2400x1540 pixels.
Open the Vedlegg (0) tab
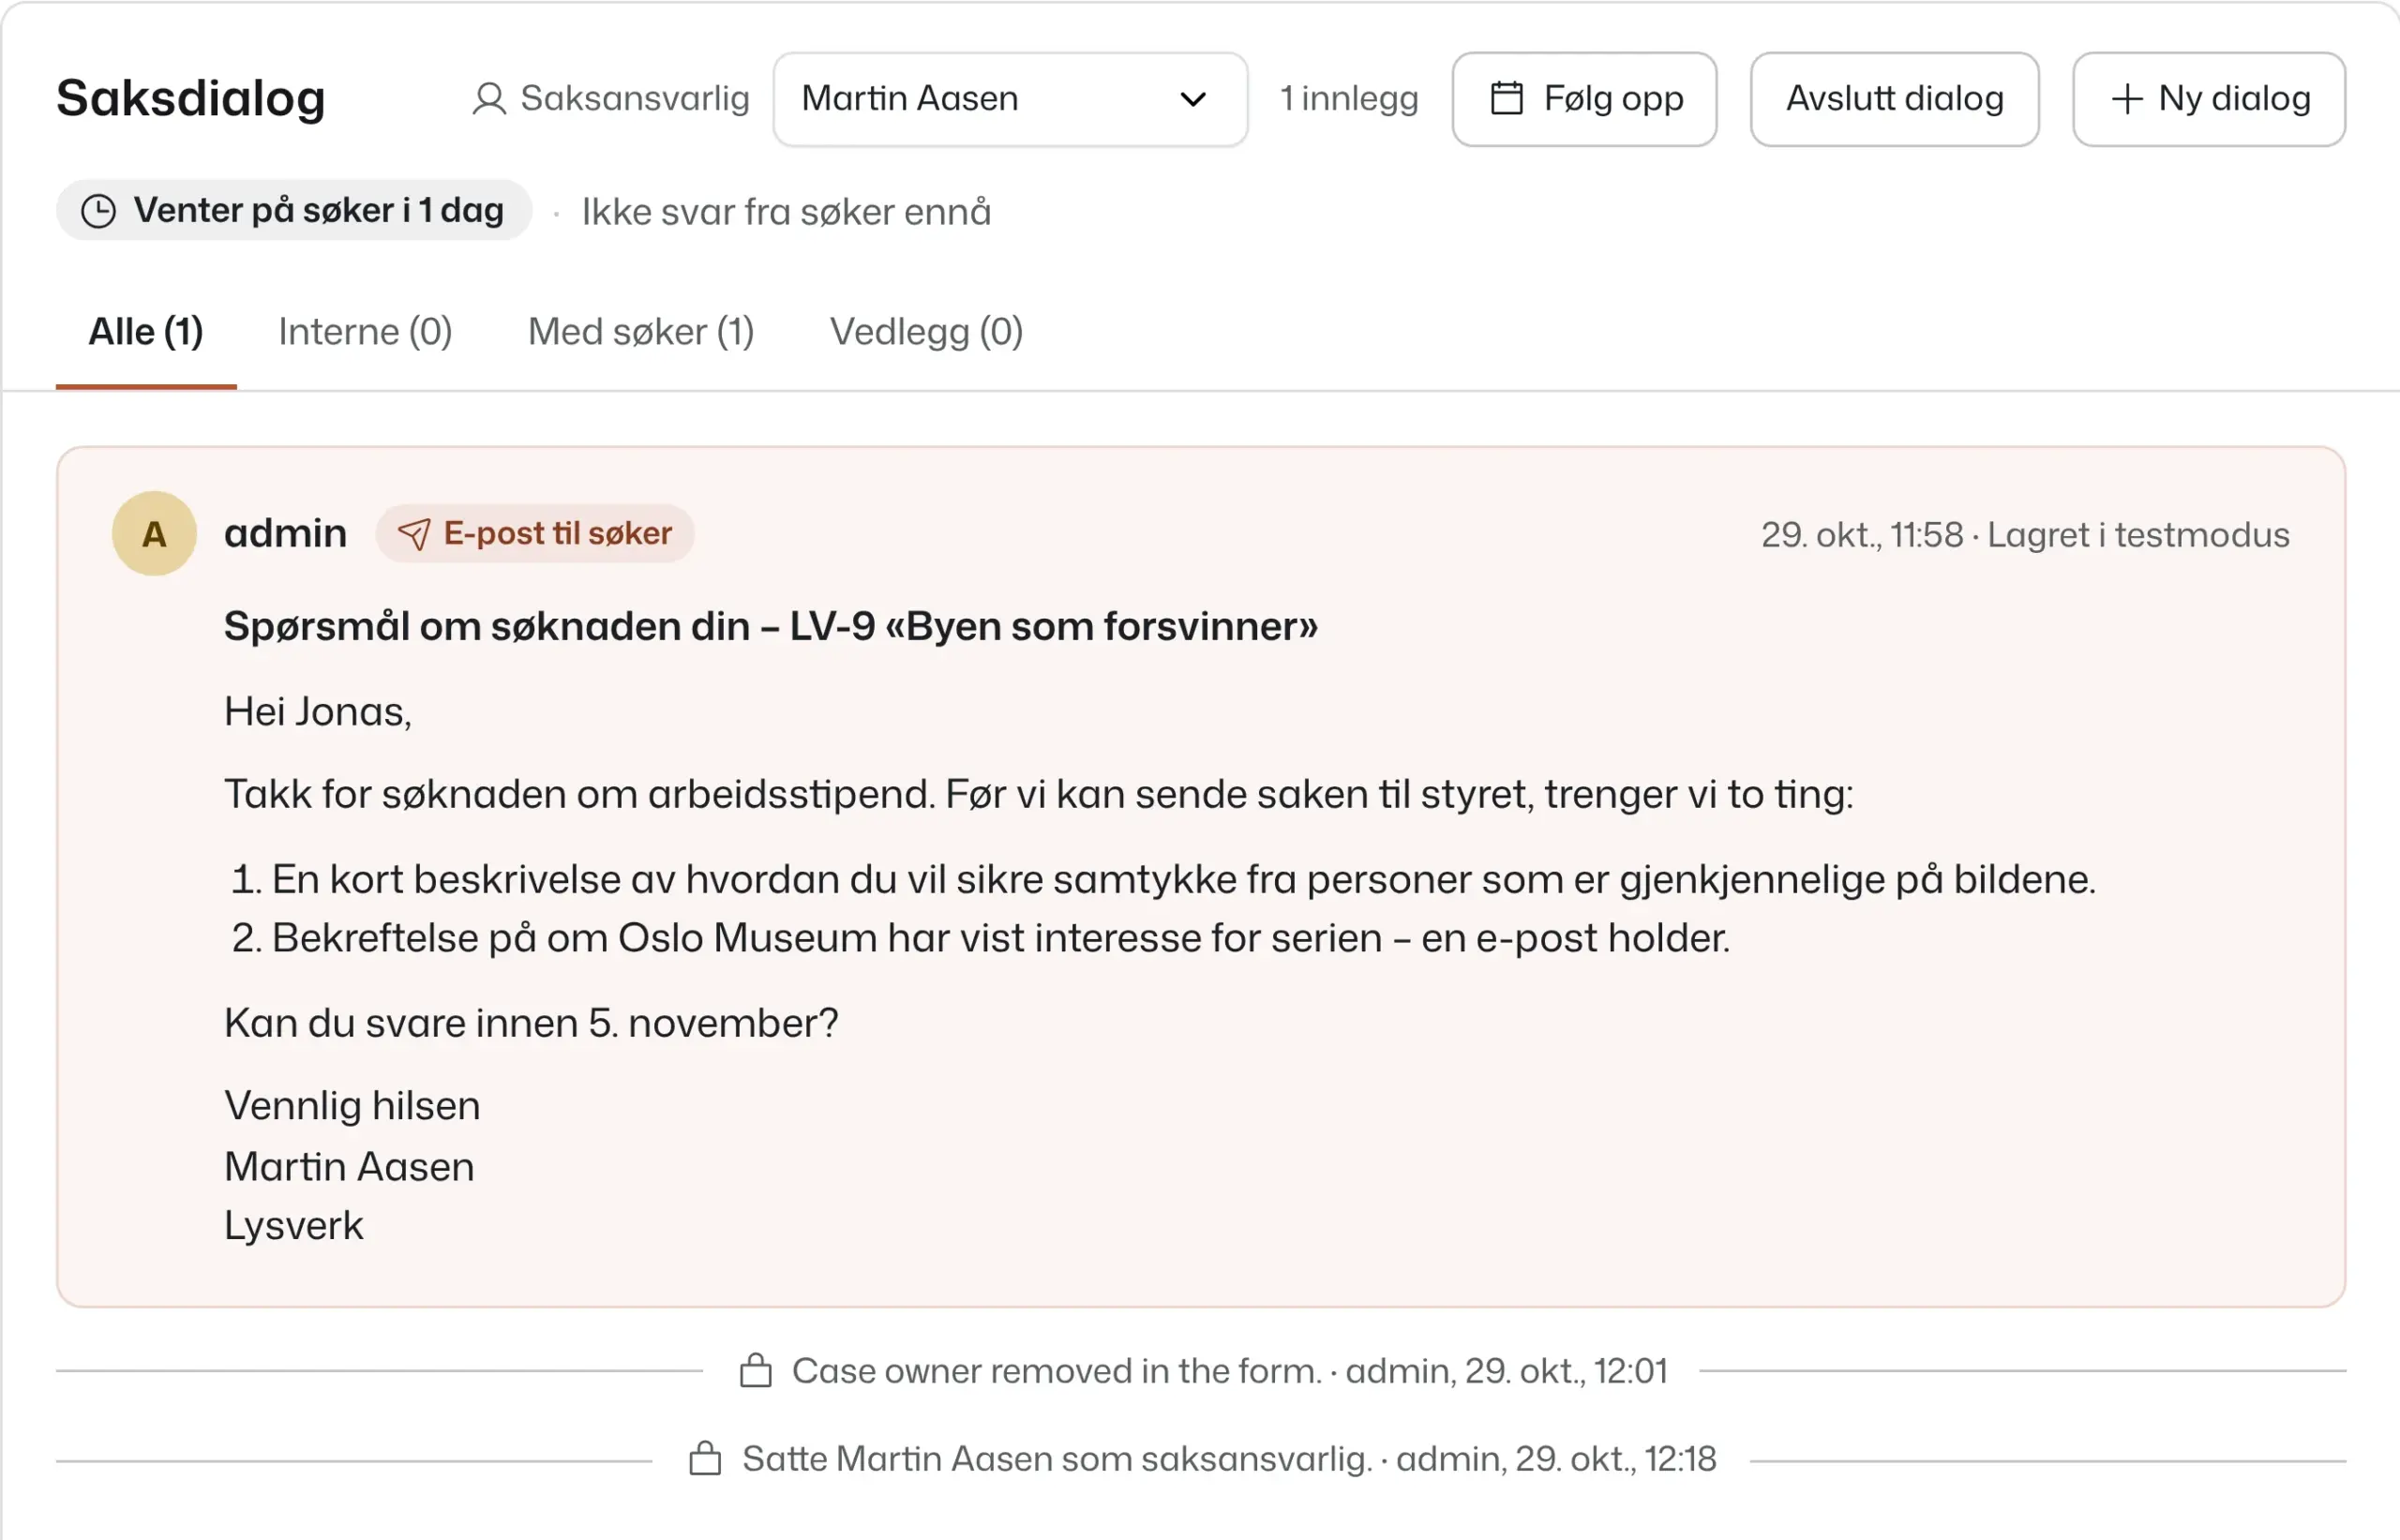(x=926, y=332)
